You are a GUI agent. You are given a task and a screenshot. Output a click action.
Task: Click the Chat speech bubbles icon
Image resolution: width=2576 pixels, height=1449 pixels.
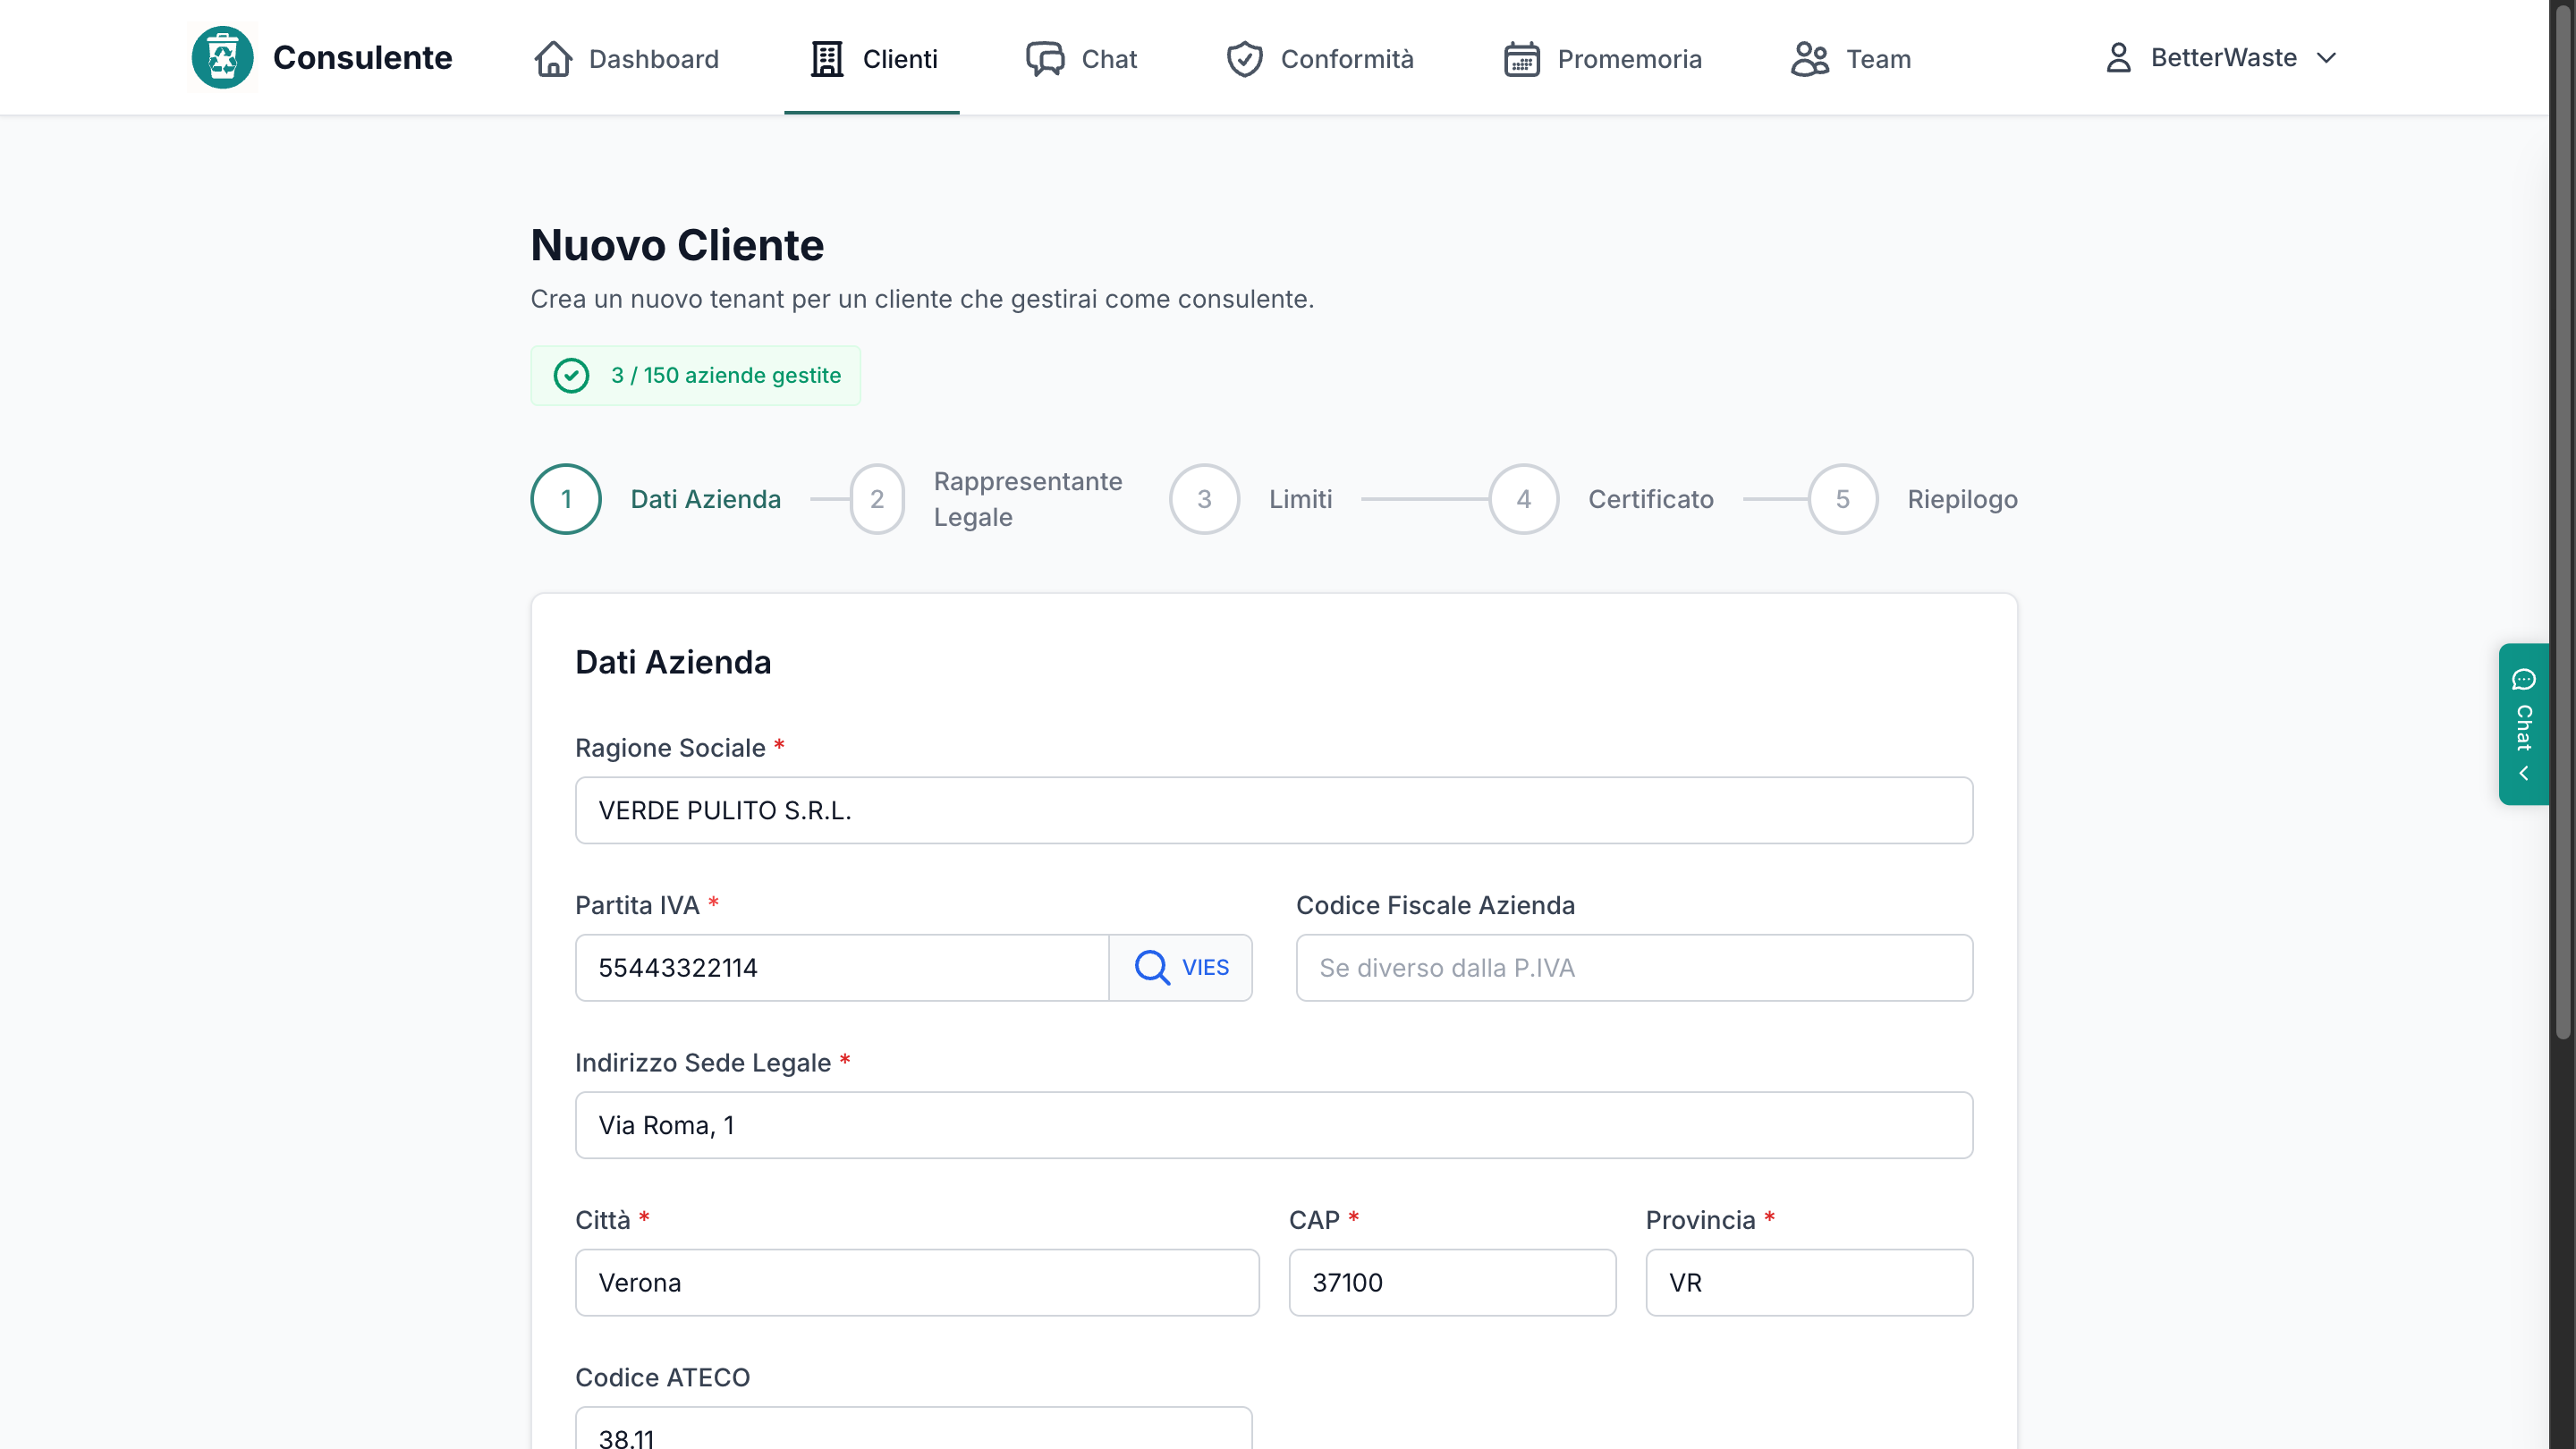(1045, 59)
